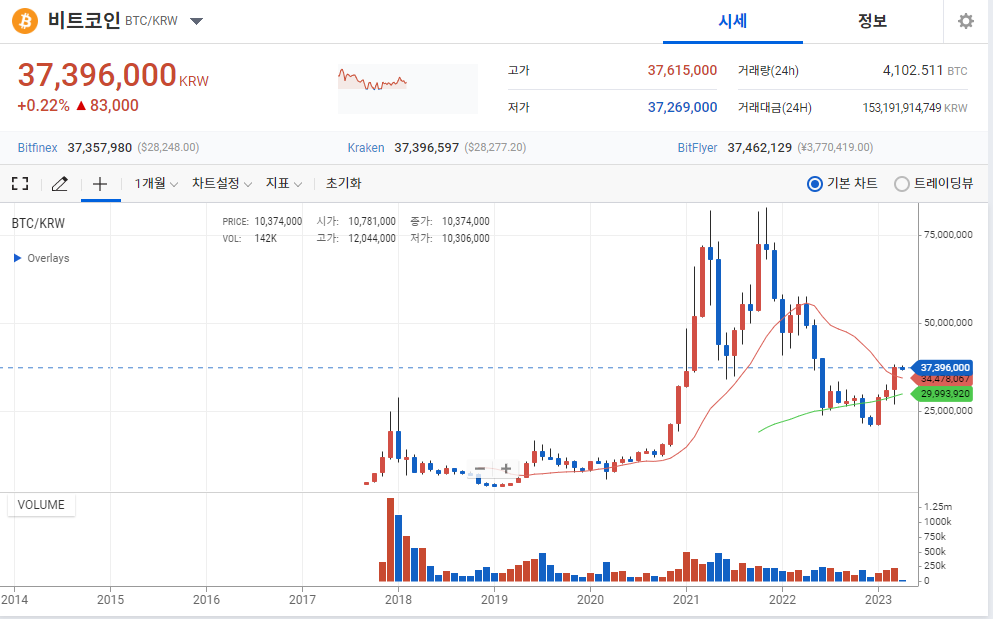Select the 트레이딩뷰 radio option
Viewport: 993px width, 619px height.
click(901, 184)
